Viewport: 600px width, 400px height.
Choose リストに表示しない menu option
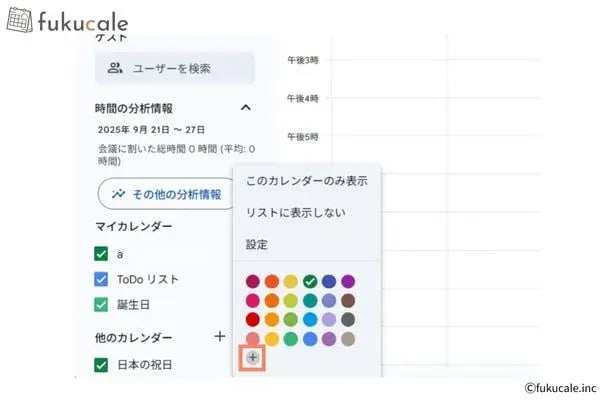pos(296,213)
